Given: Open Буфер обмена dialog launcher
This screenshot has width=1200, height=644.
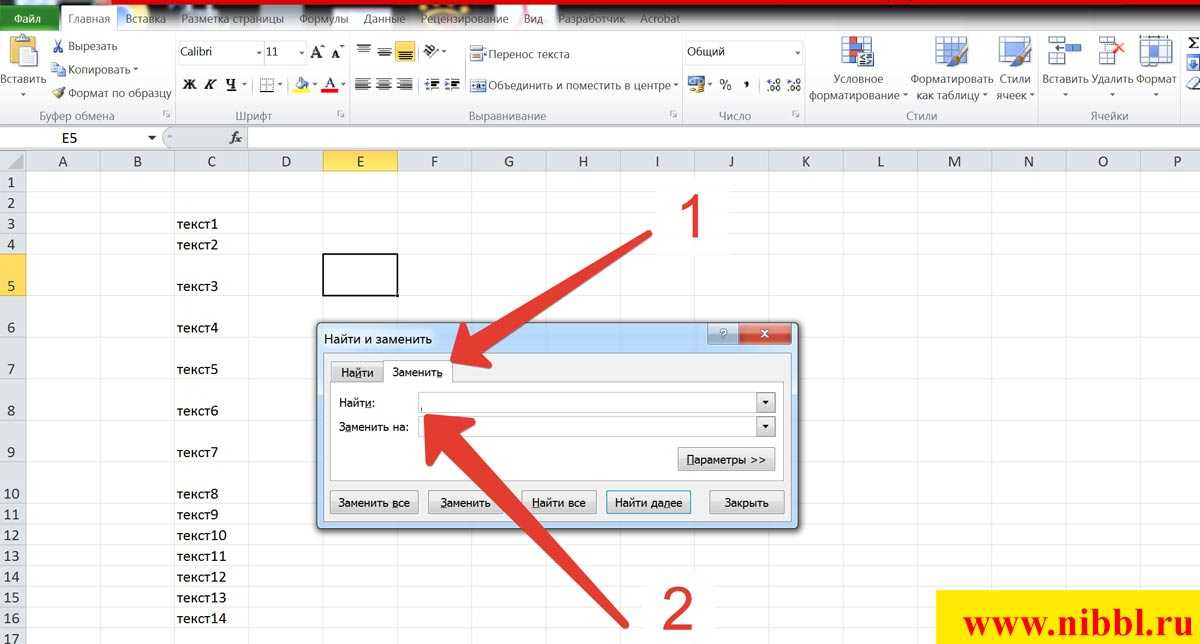Looking at the screenshot, I should point(166,116).
